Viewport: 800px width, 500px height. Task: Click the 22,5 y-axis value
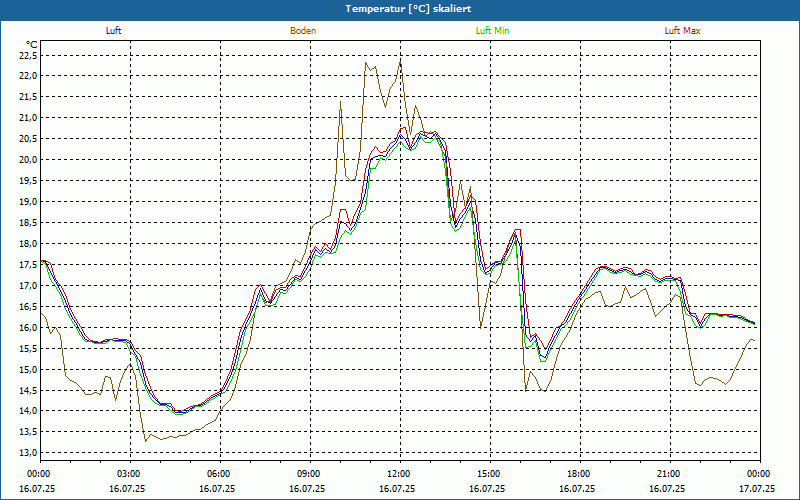tap(28, 55)
